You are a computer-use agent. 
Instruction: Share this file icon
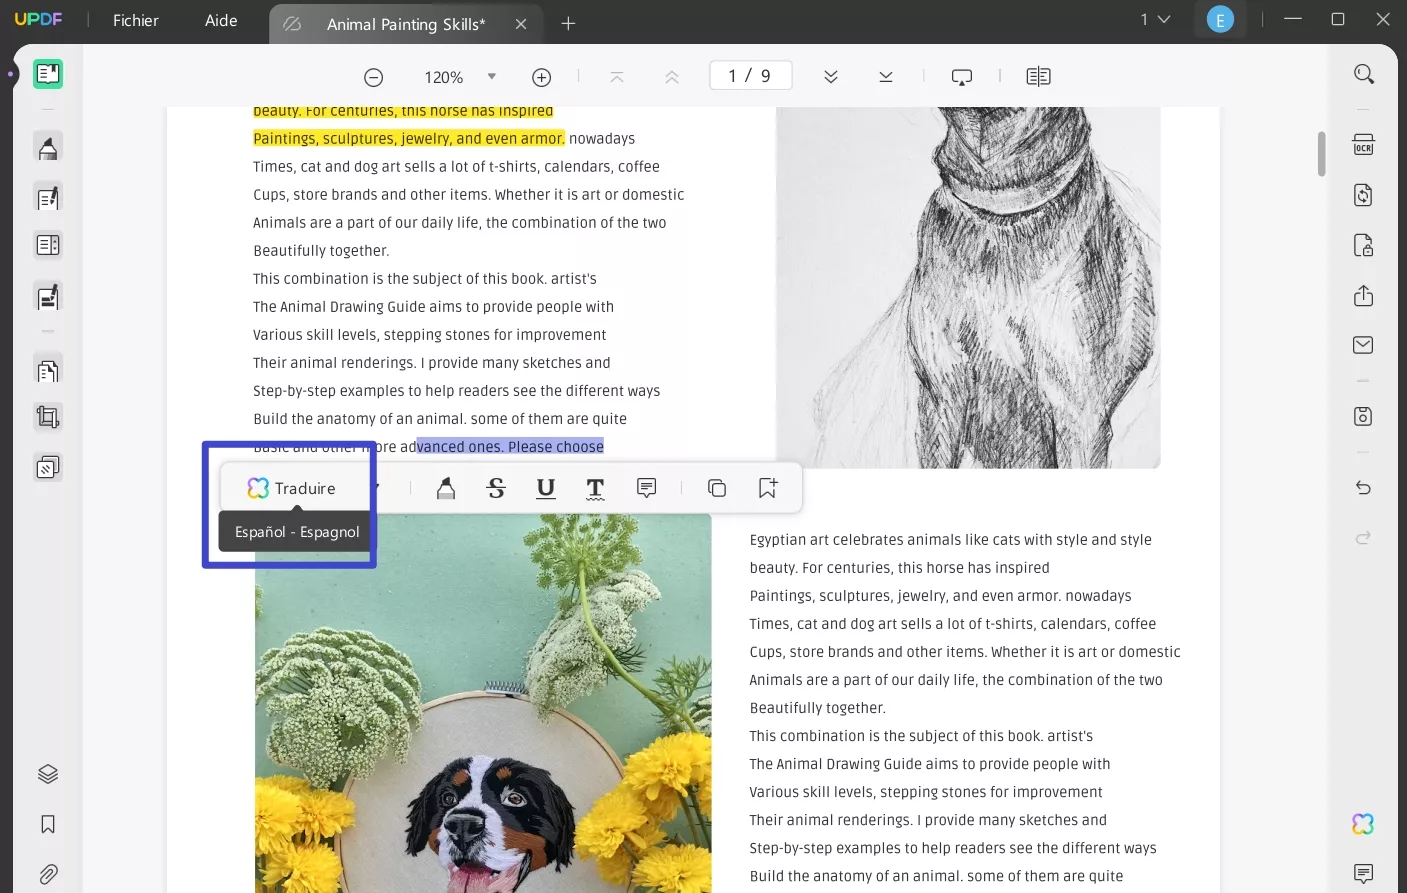1363,295
